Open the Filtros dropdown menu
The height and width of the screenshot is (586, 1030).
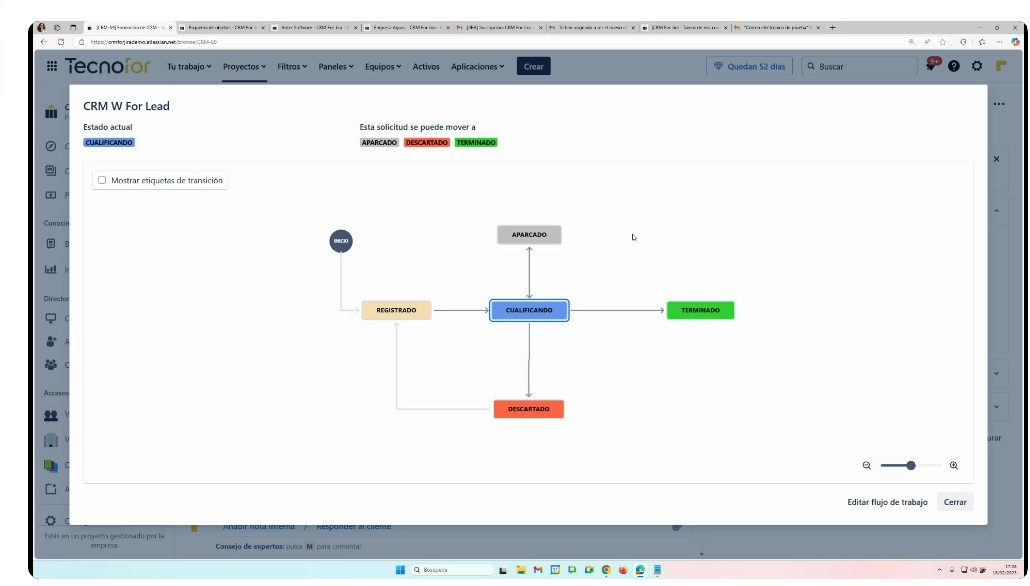click(292, 66)
